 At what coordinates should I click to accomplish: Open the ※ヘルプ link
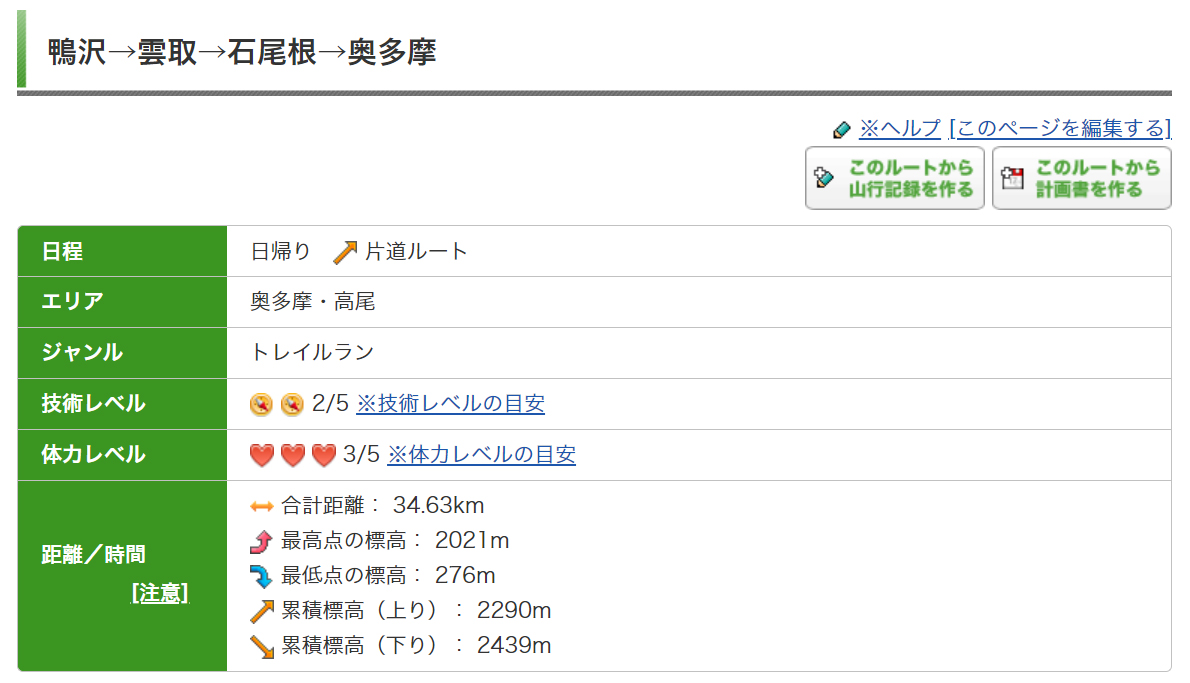pyautogui.click(x=900, y=128)
